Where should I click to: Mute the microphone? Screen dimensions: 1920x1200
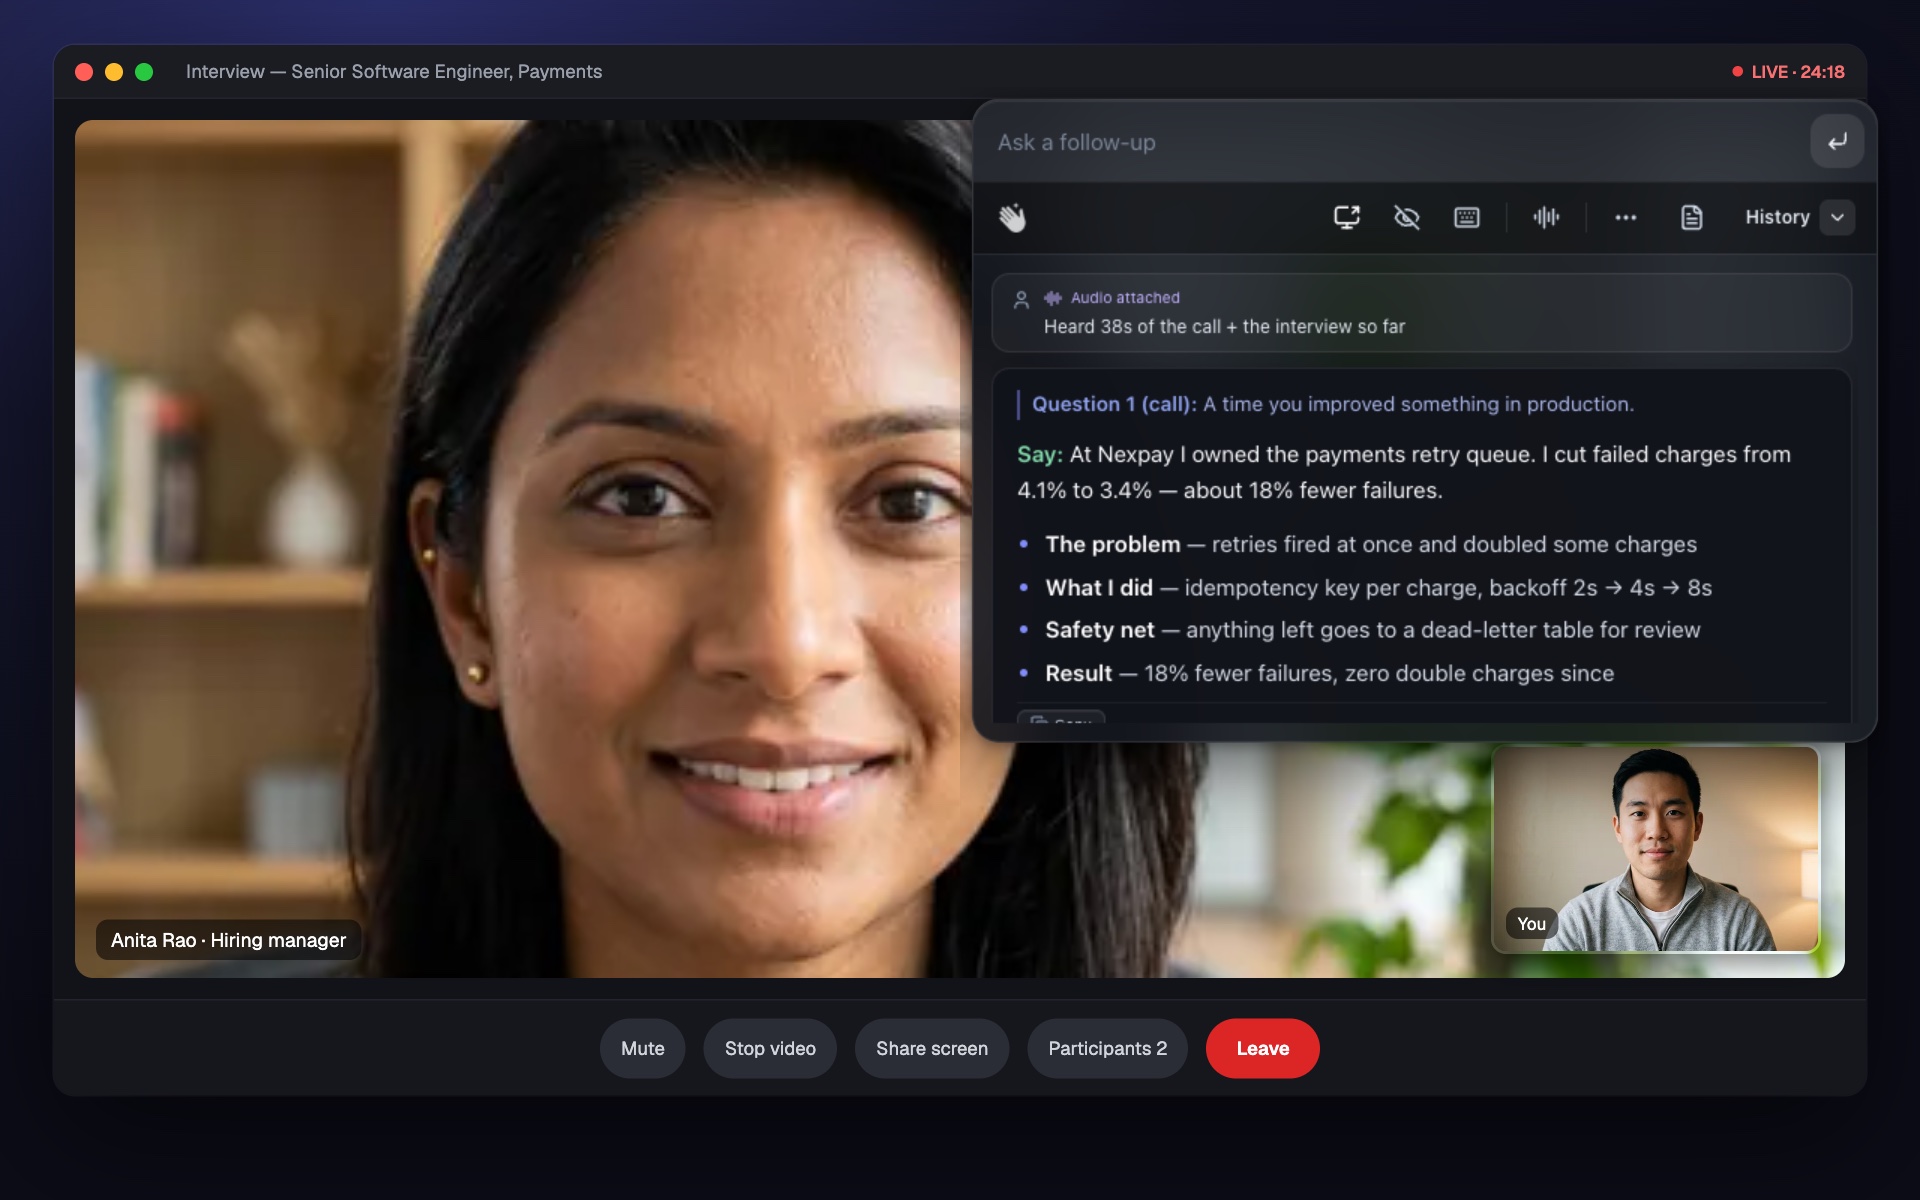(x=642, y=1048)
